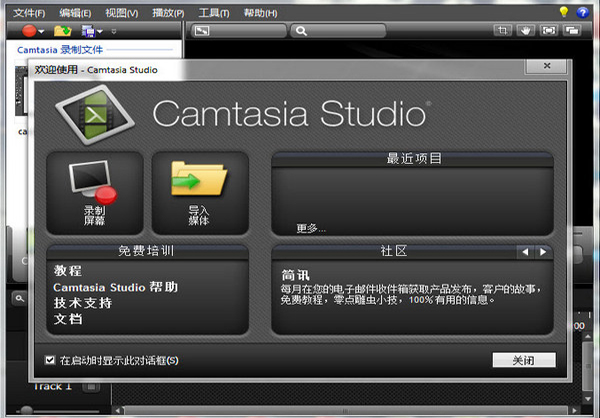
Task: Click the next arrow in 社区 panel
Action: tap(543, 251)
